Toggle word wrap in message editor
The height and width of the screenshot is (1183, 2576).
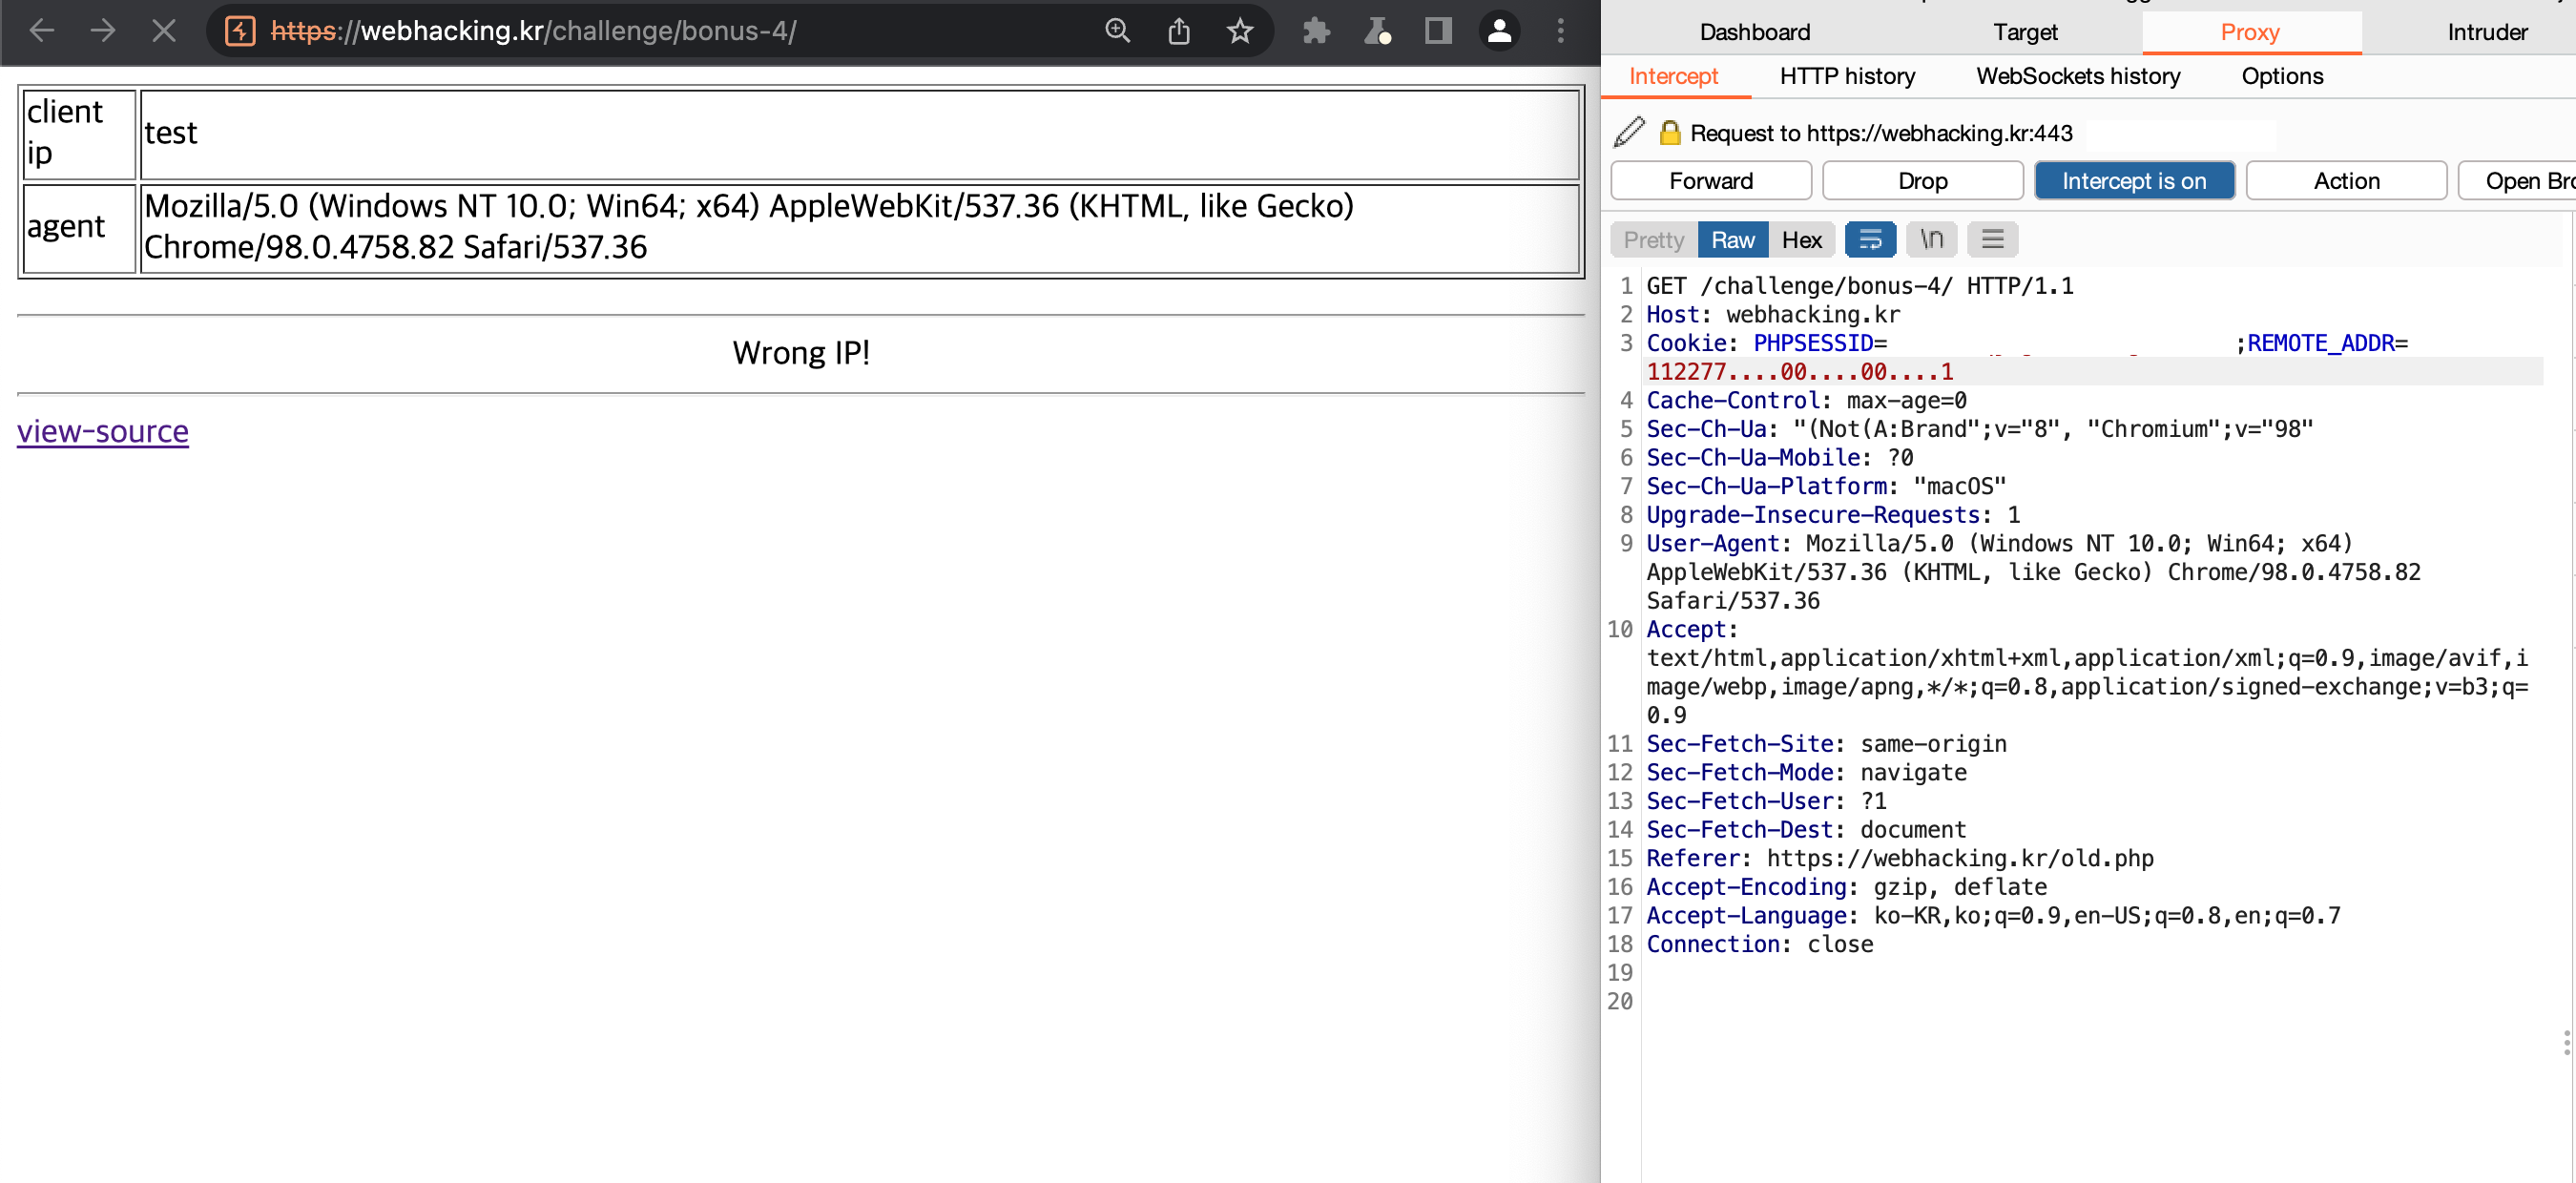click(x=1870, y=240)
